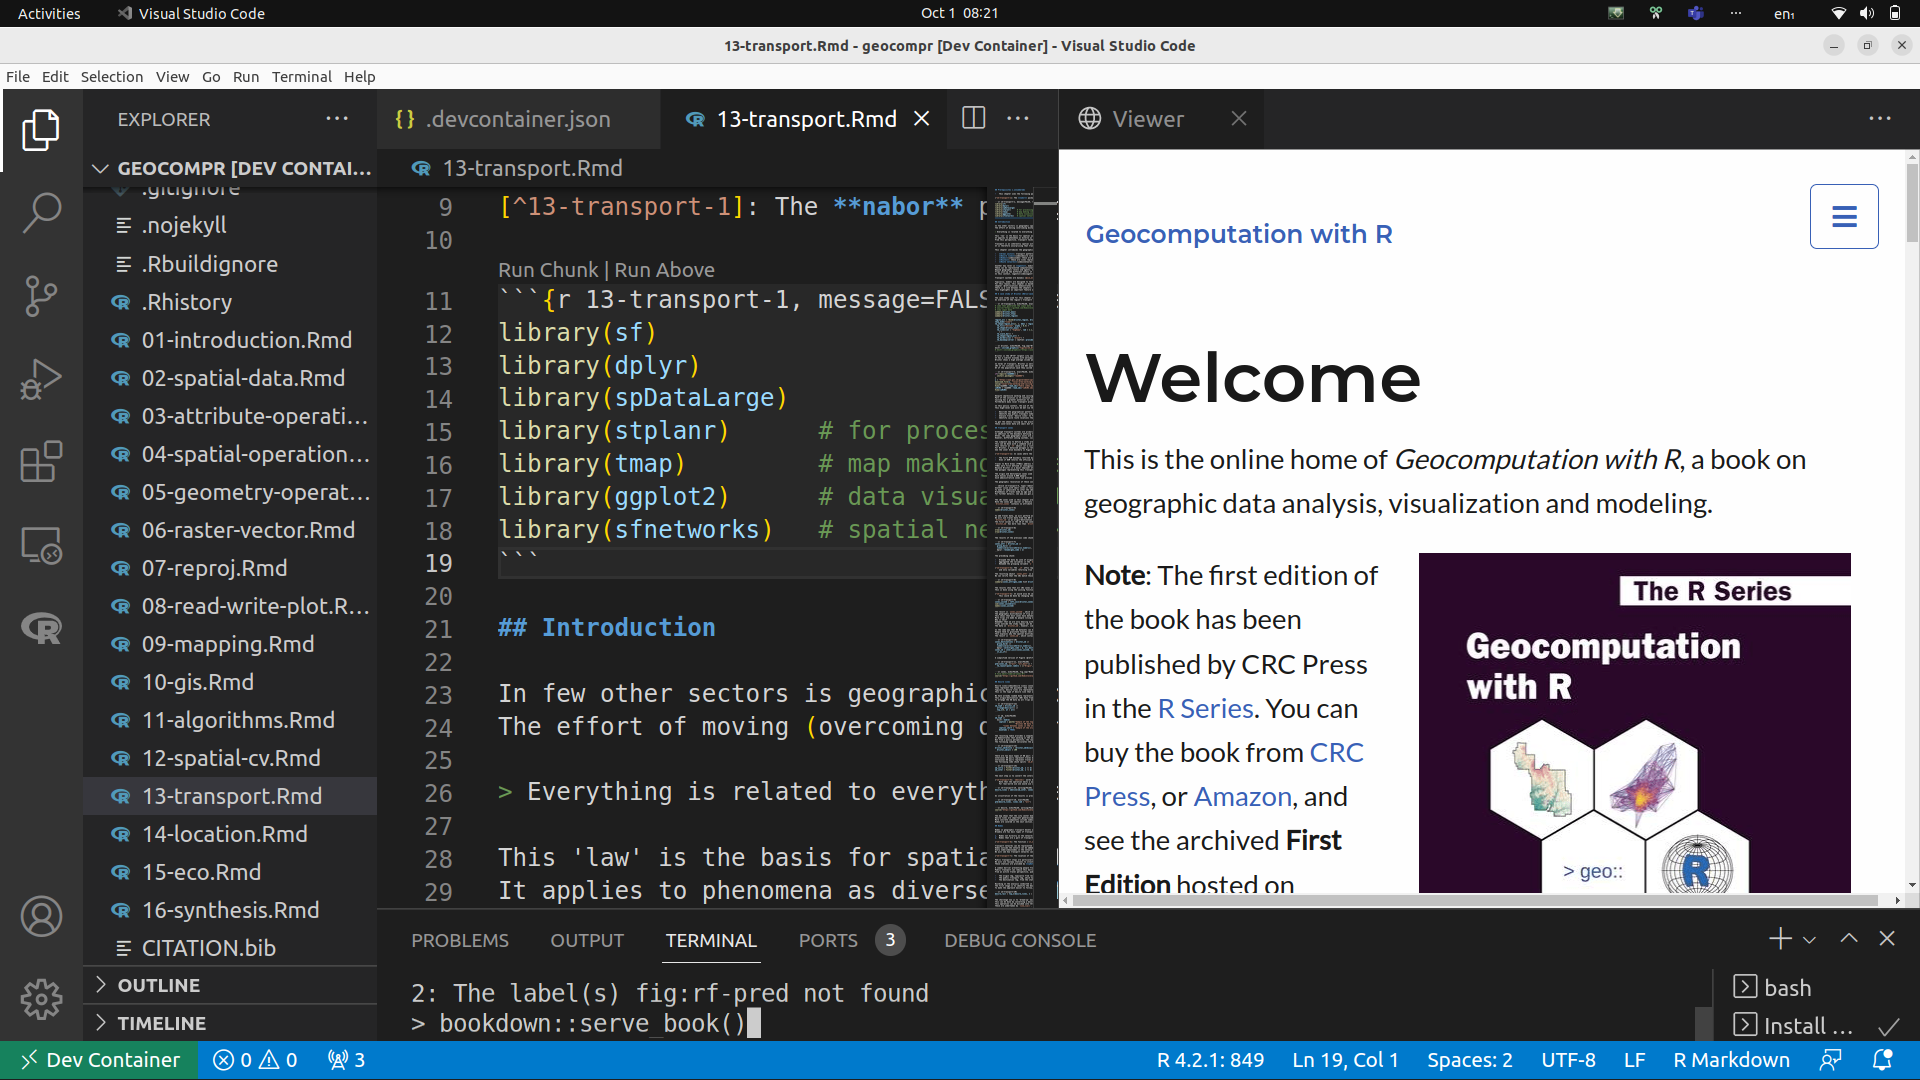The height and width of the screenshot is (1080, 1920).
Task: Open Remote Explorer view icon
Action: pos(41,545)
